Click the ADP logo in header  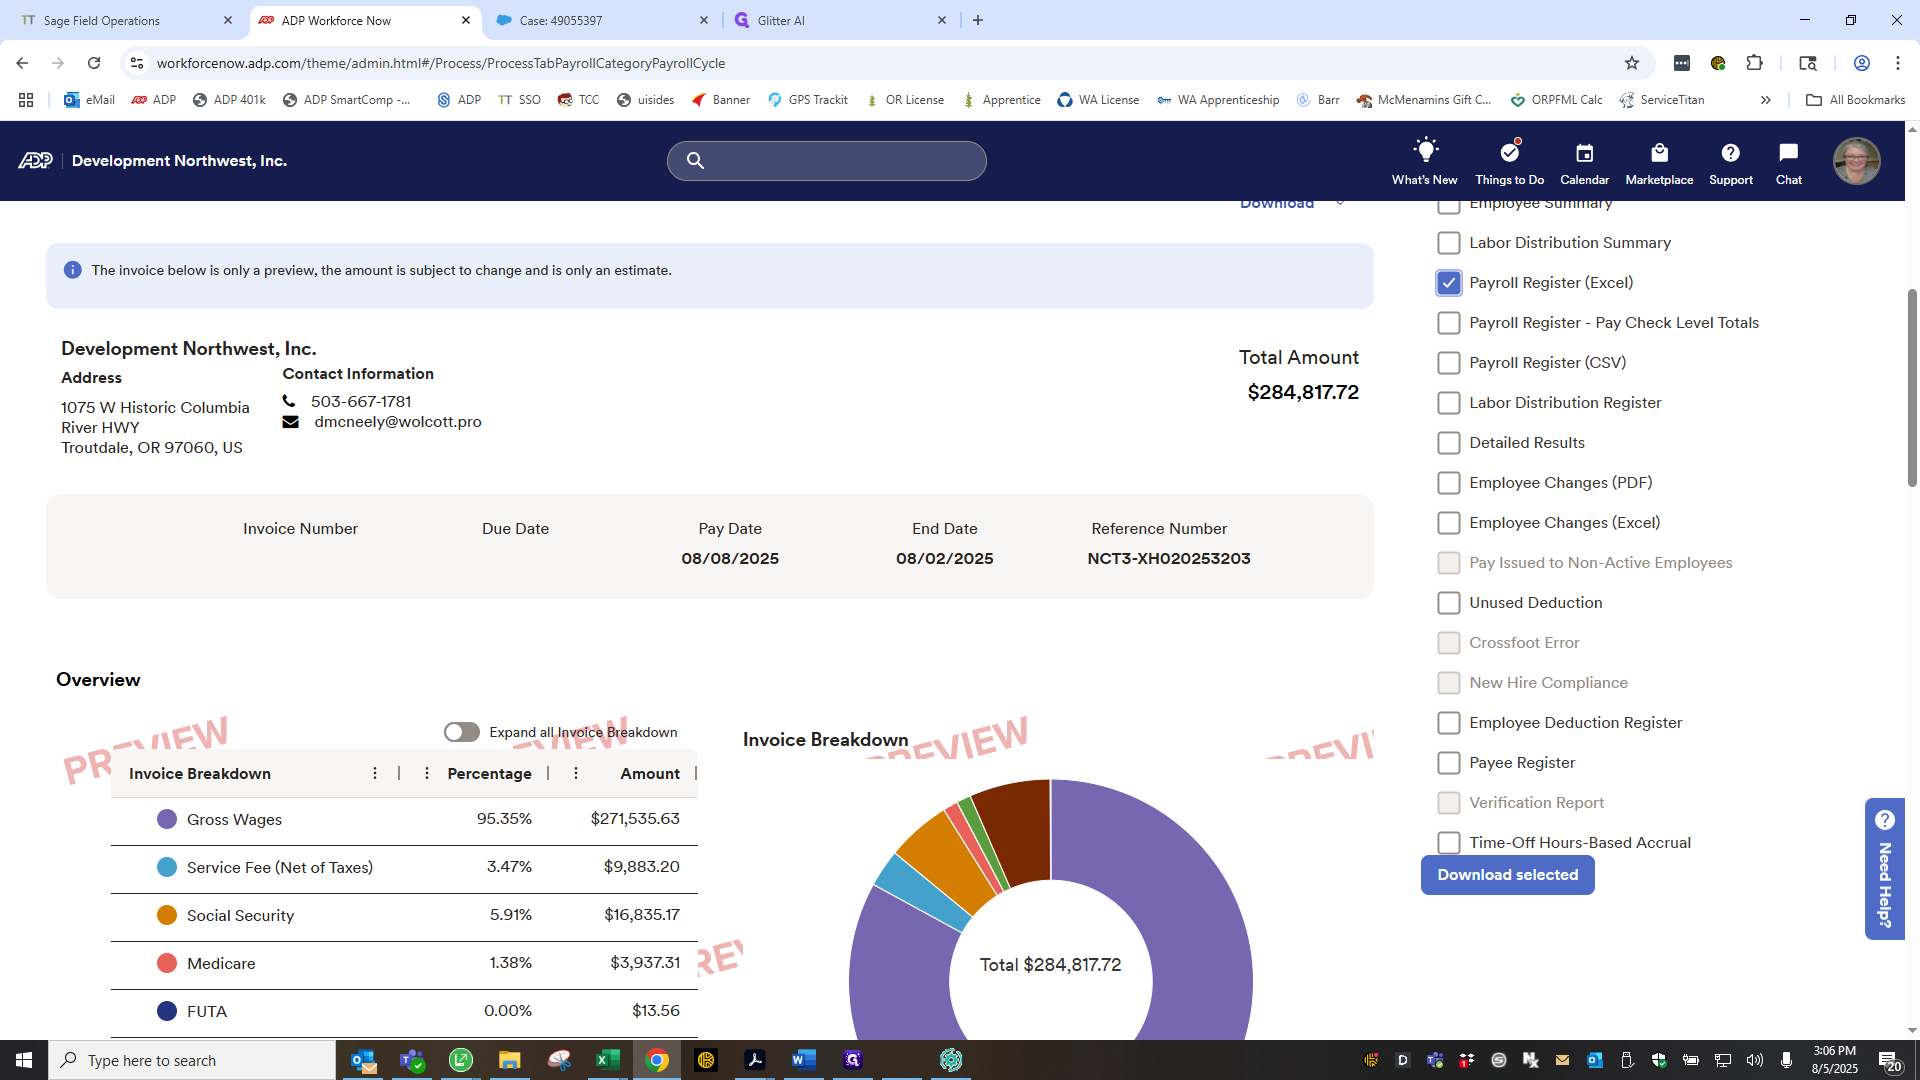(x=36, y=161)
